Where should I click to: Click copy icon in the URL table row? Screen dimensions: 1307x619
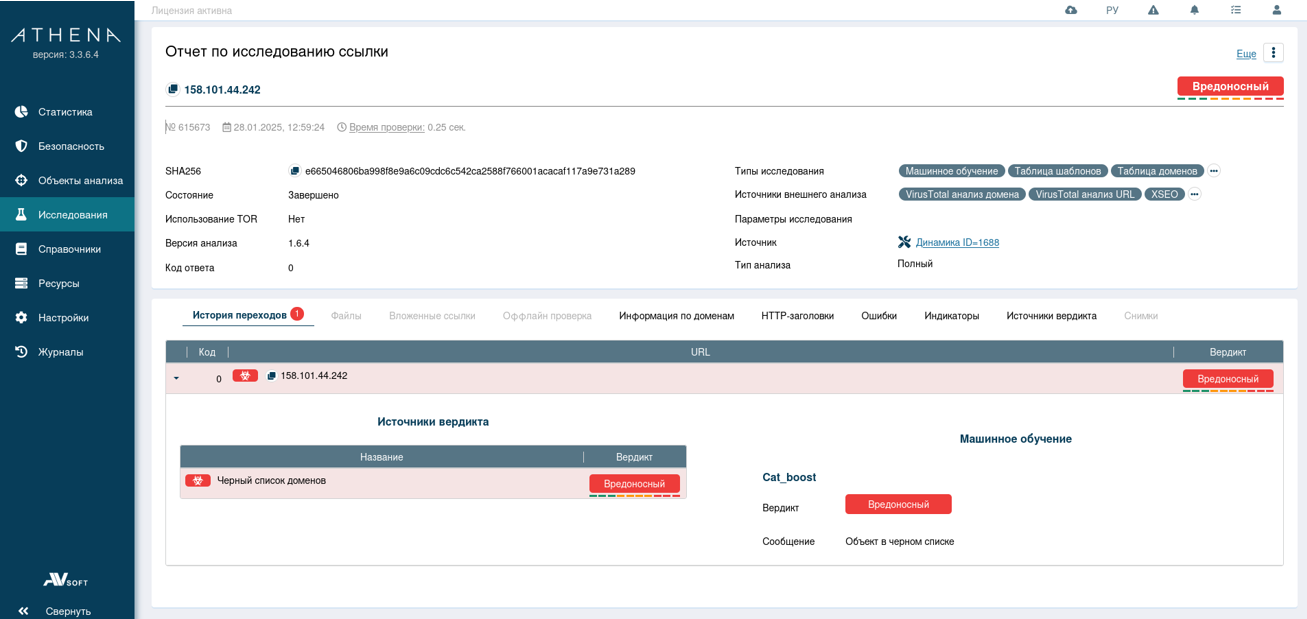(x=271, y=376)
